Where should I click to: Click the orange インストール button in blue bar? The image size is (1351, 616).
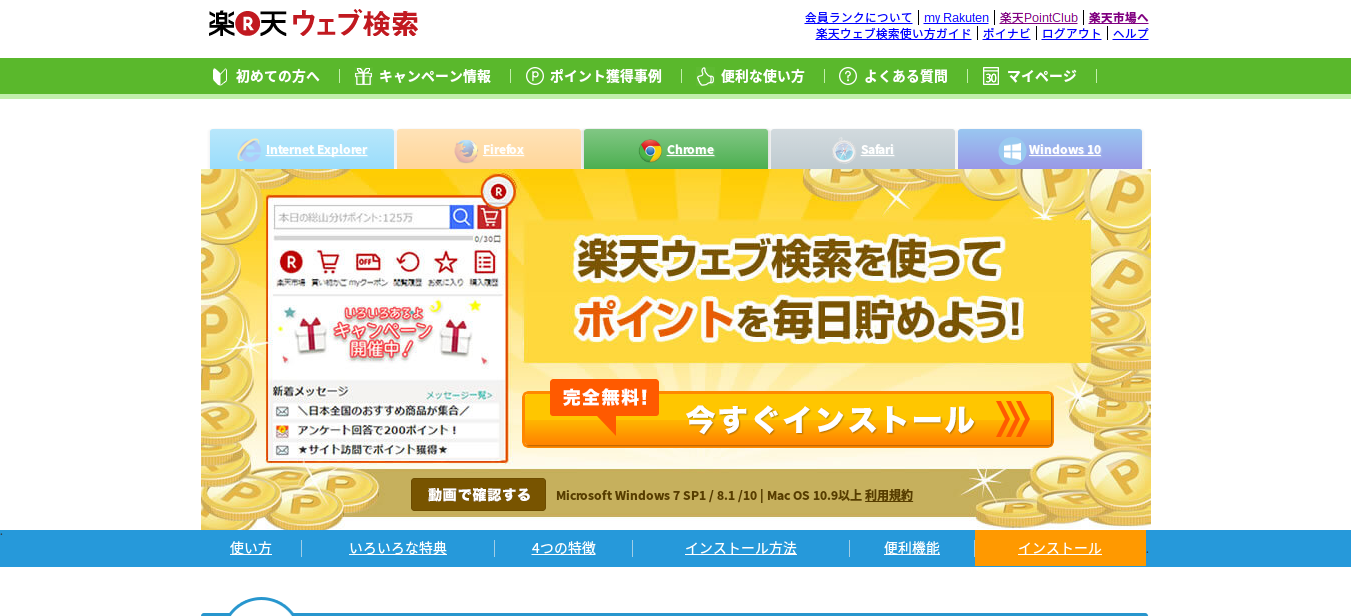click(1060, 548)
